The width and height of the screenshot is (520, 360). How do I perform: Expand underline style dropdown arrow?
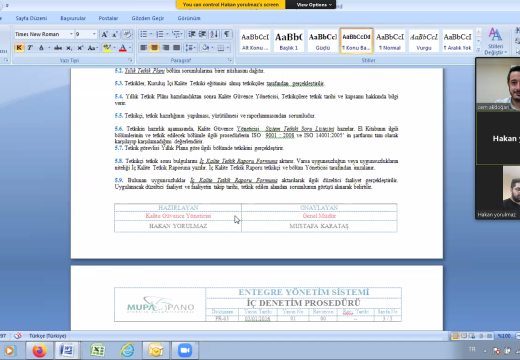[x=49, y=48]
